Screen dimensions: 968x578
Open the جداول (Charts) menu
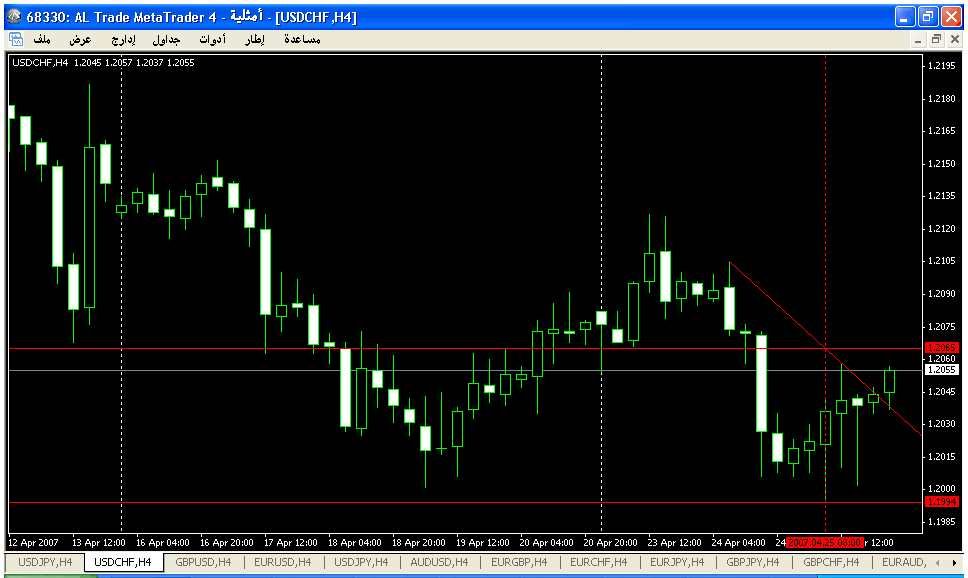[166, 40]
